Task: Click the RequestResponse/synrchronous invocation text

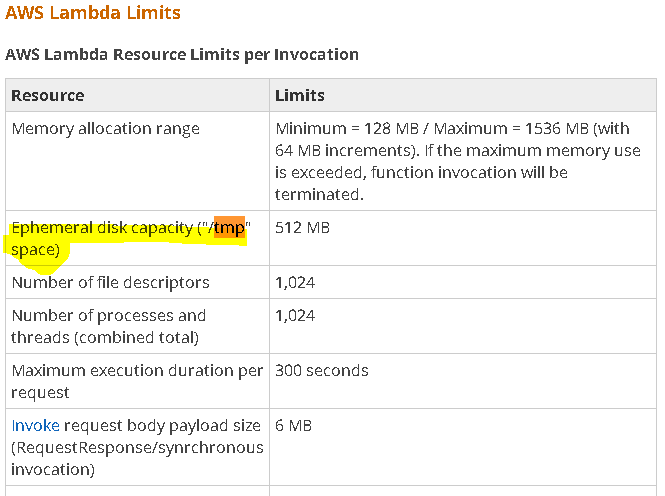Action: 137,457
